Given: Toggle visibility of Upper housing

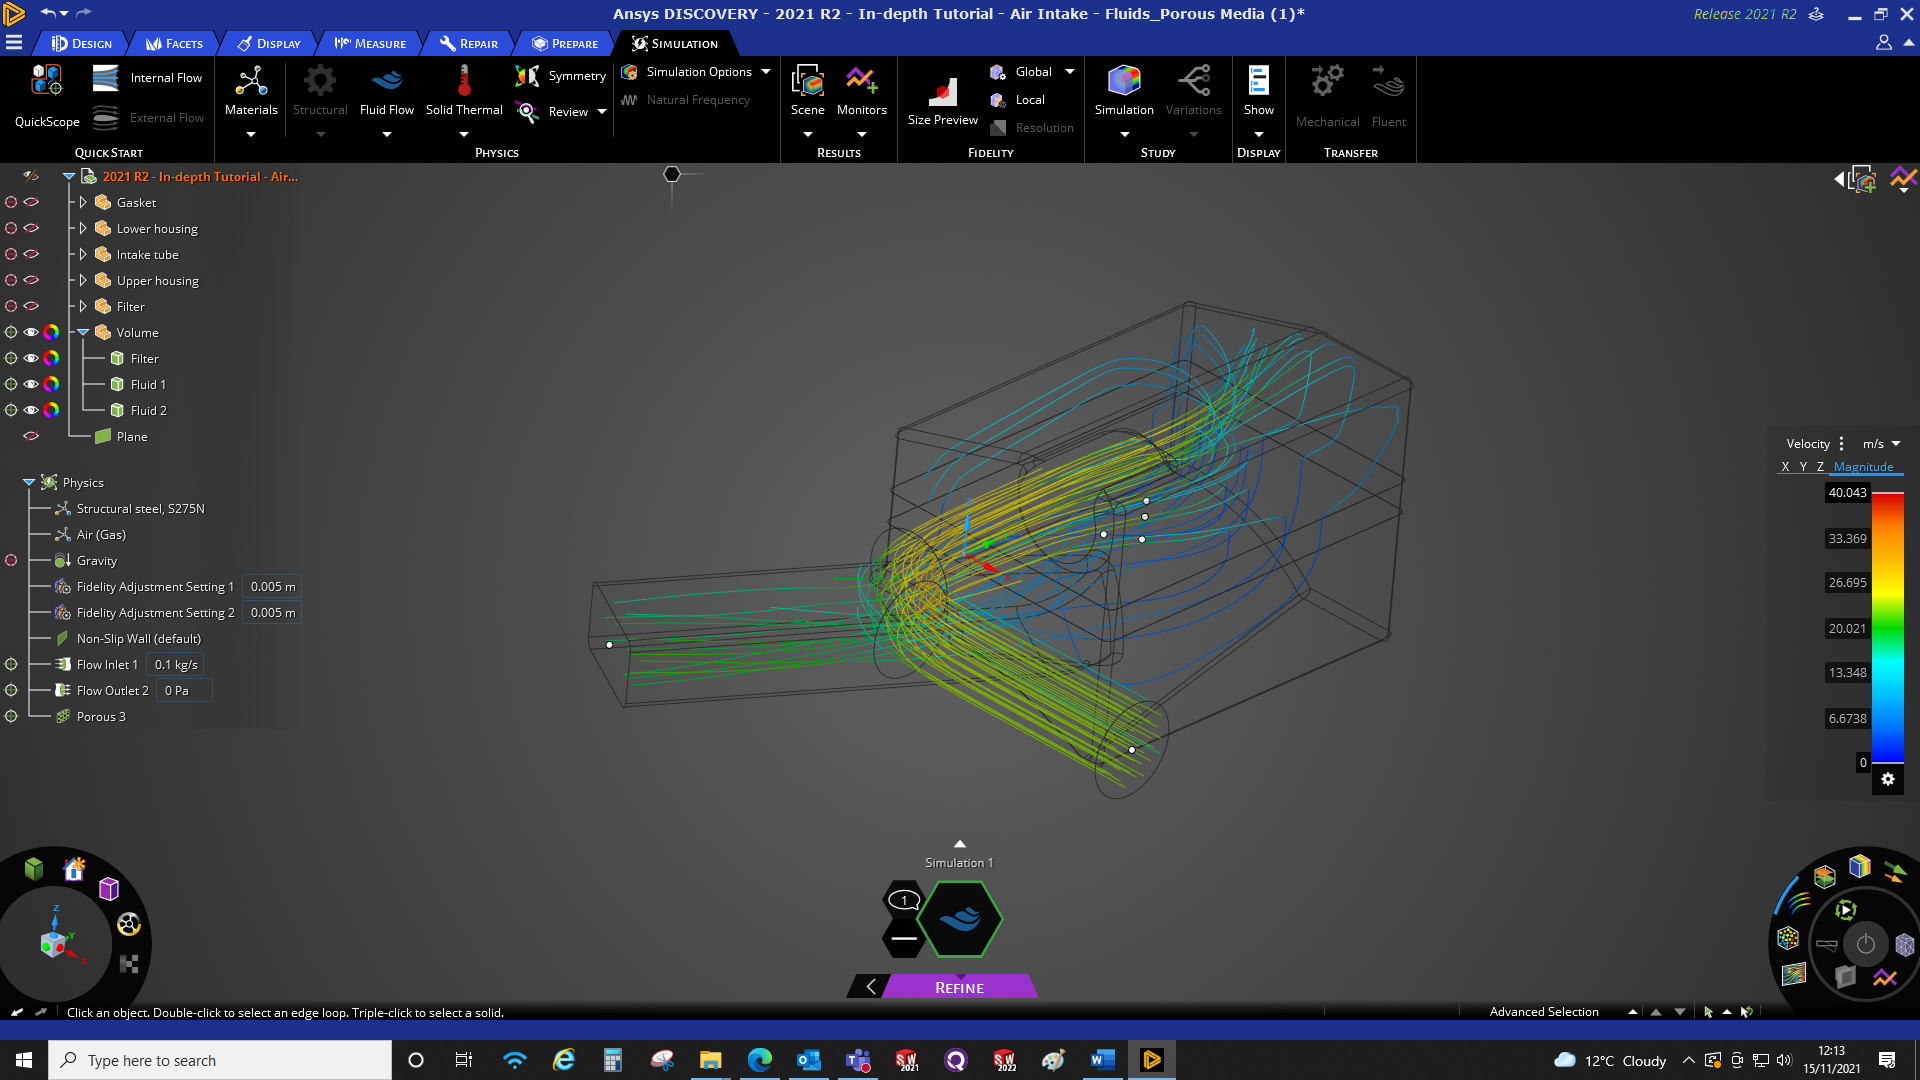Looking at the screenshot, I should point(31,280).
